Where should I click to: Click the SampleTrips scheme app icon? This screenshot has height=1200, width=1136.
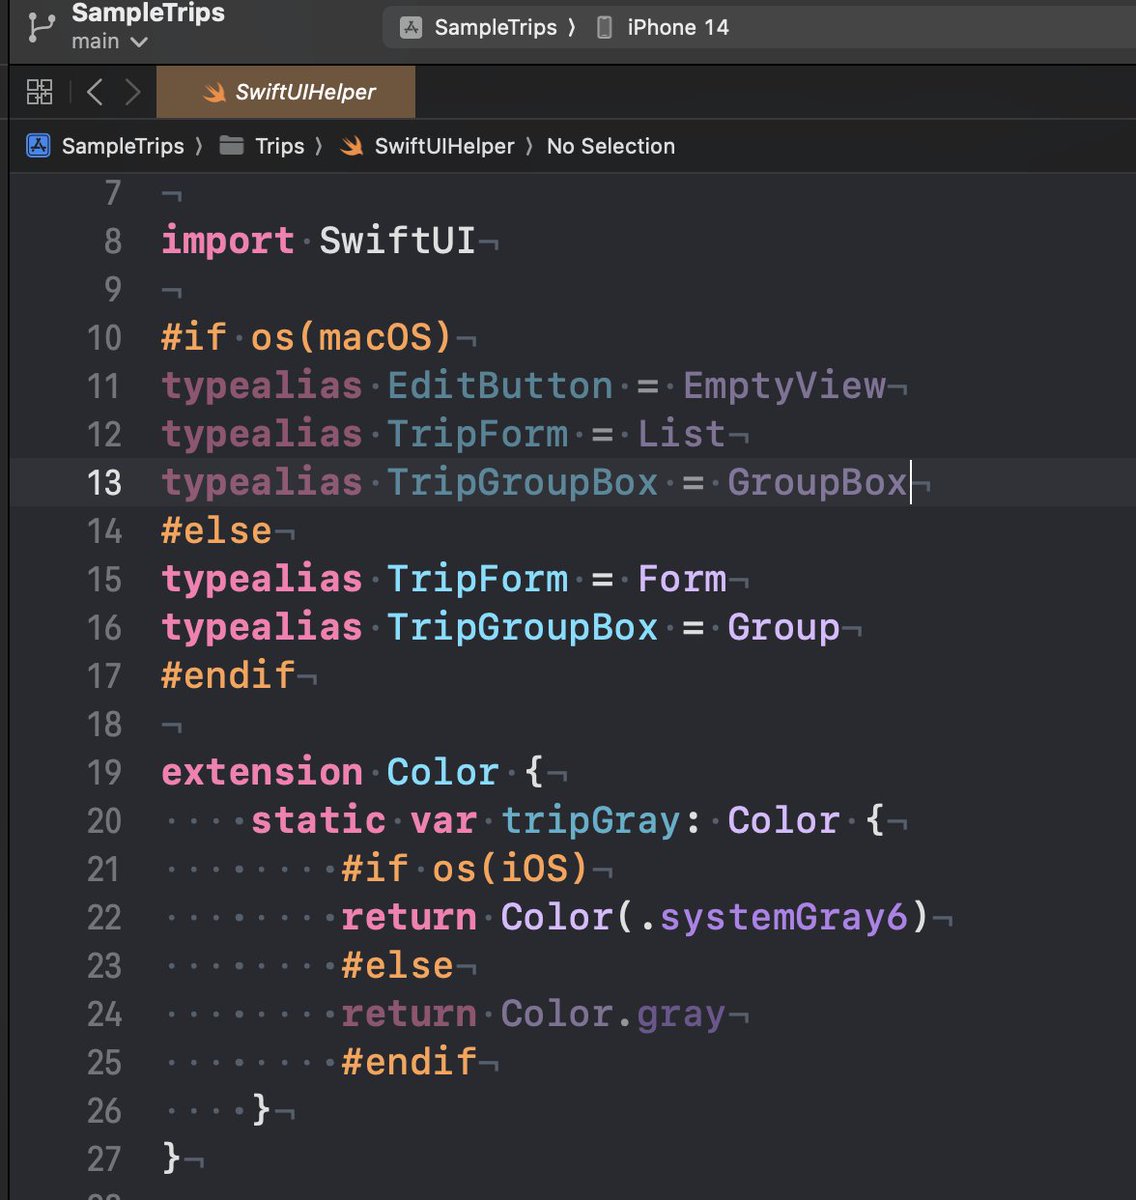[x=411, y=28]
